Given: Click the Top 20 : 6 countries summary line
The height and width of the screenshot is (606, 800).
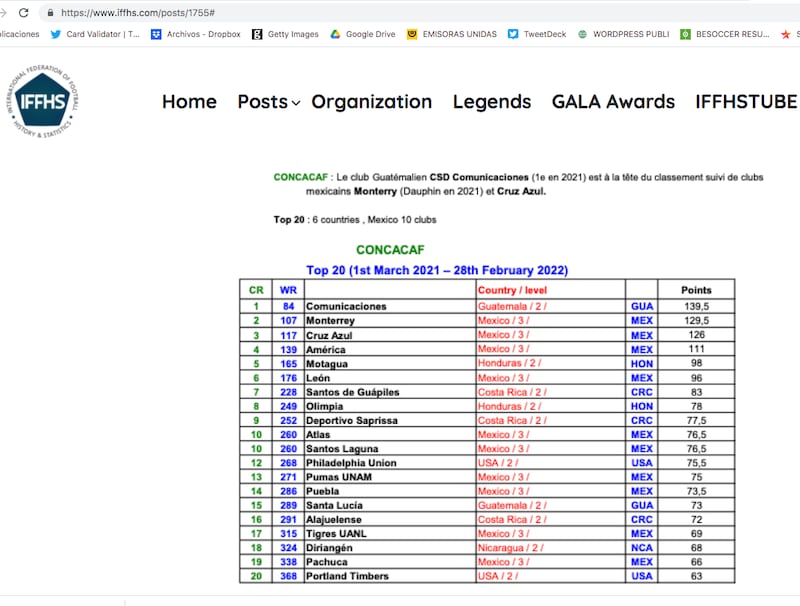Looking at the screenshot, I should (355, 220).
